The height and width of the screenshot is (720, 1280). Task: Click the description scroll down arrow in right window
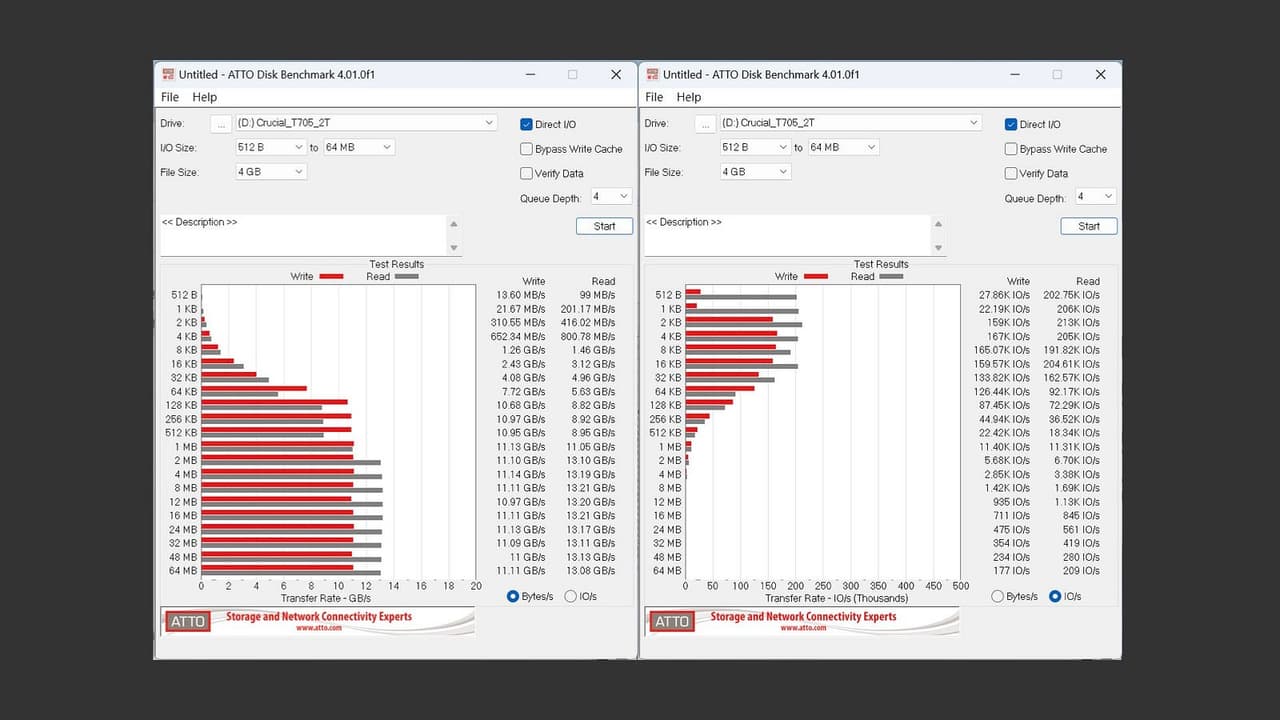[x=938, y=247]
